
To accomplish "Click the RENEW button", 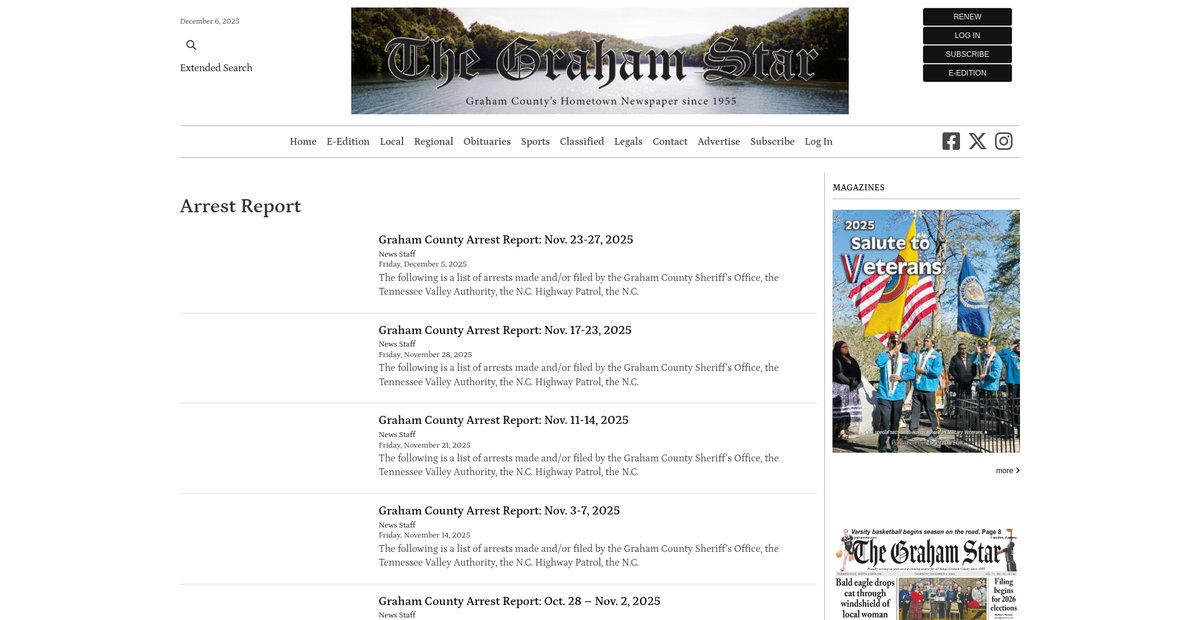I will point(967,17).
